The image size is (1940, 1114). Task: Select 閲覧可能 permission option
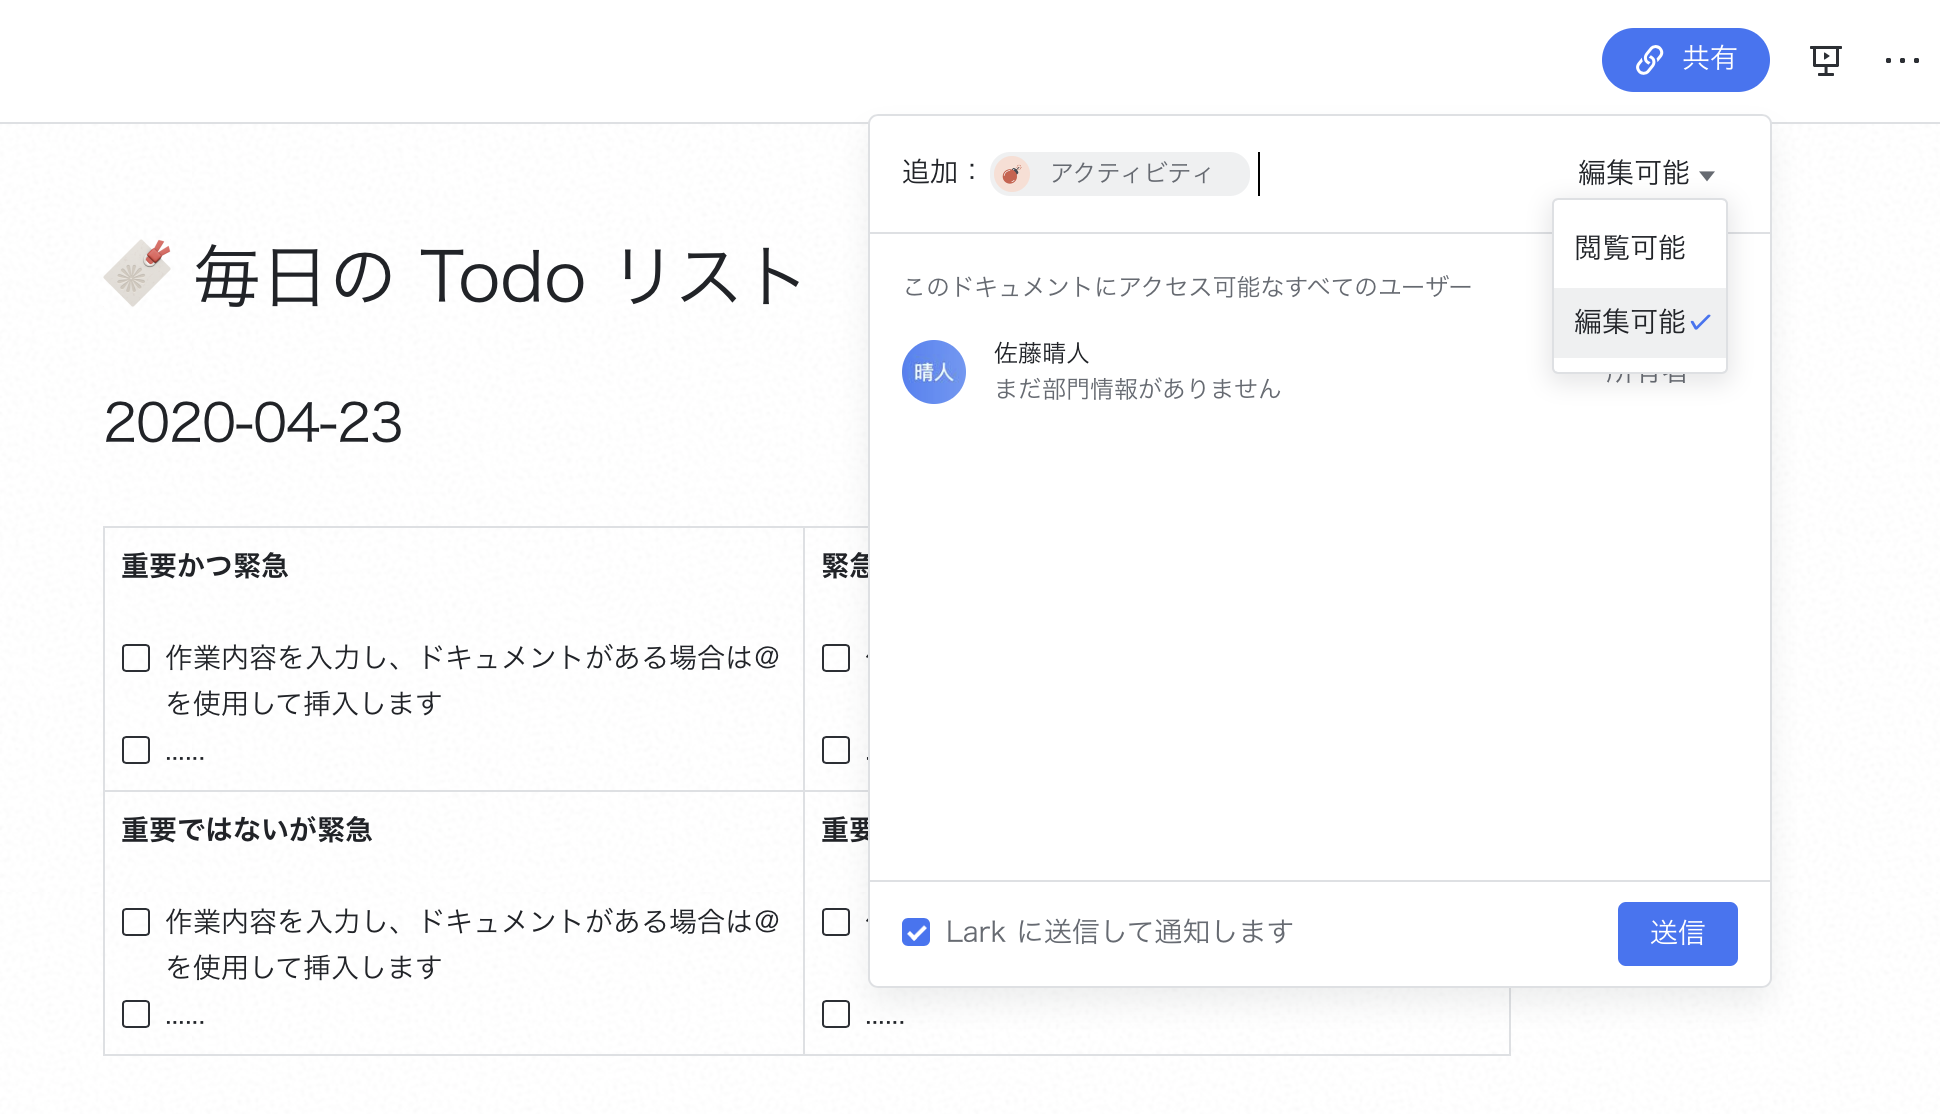pyautogui.click(x=1630, y=248)
